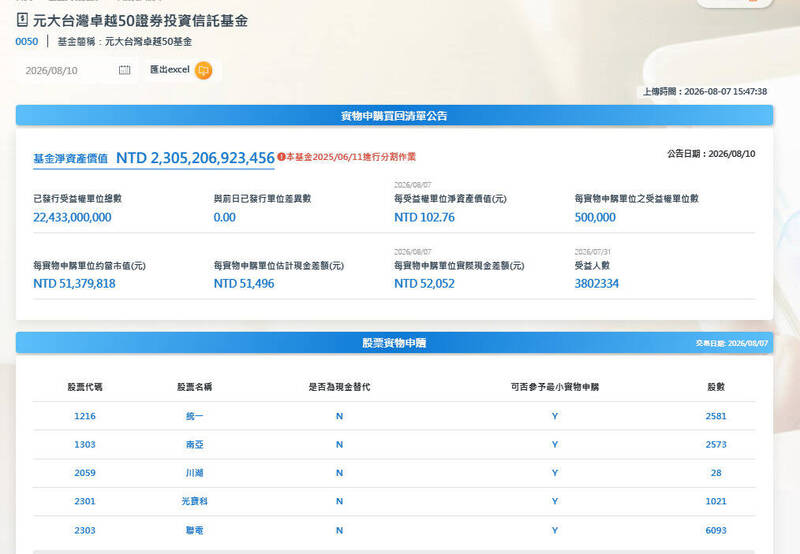Click the 股票代碼 column header
The image size is (800, 554).
coord(85,387)
